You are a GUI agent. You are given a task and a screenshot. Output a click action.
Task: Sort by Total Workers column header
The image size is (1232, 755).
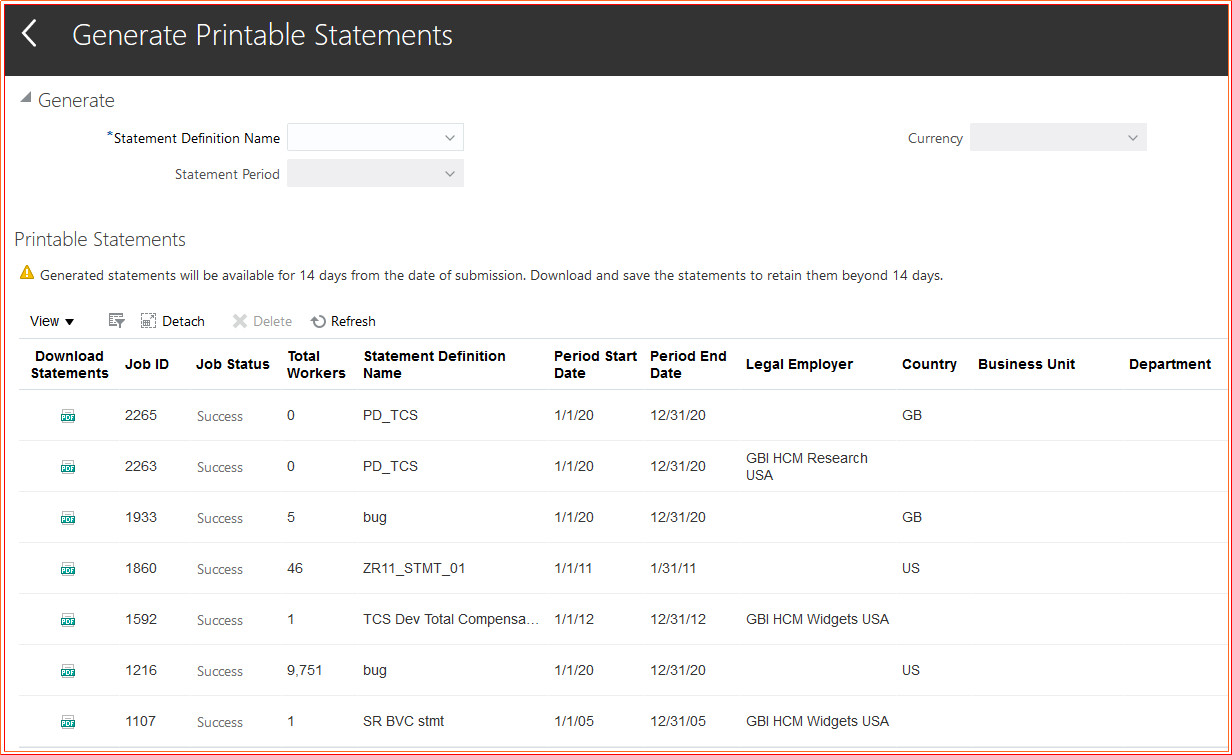click(x=316, y=364)
